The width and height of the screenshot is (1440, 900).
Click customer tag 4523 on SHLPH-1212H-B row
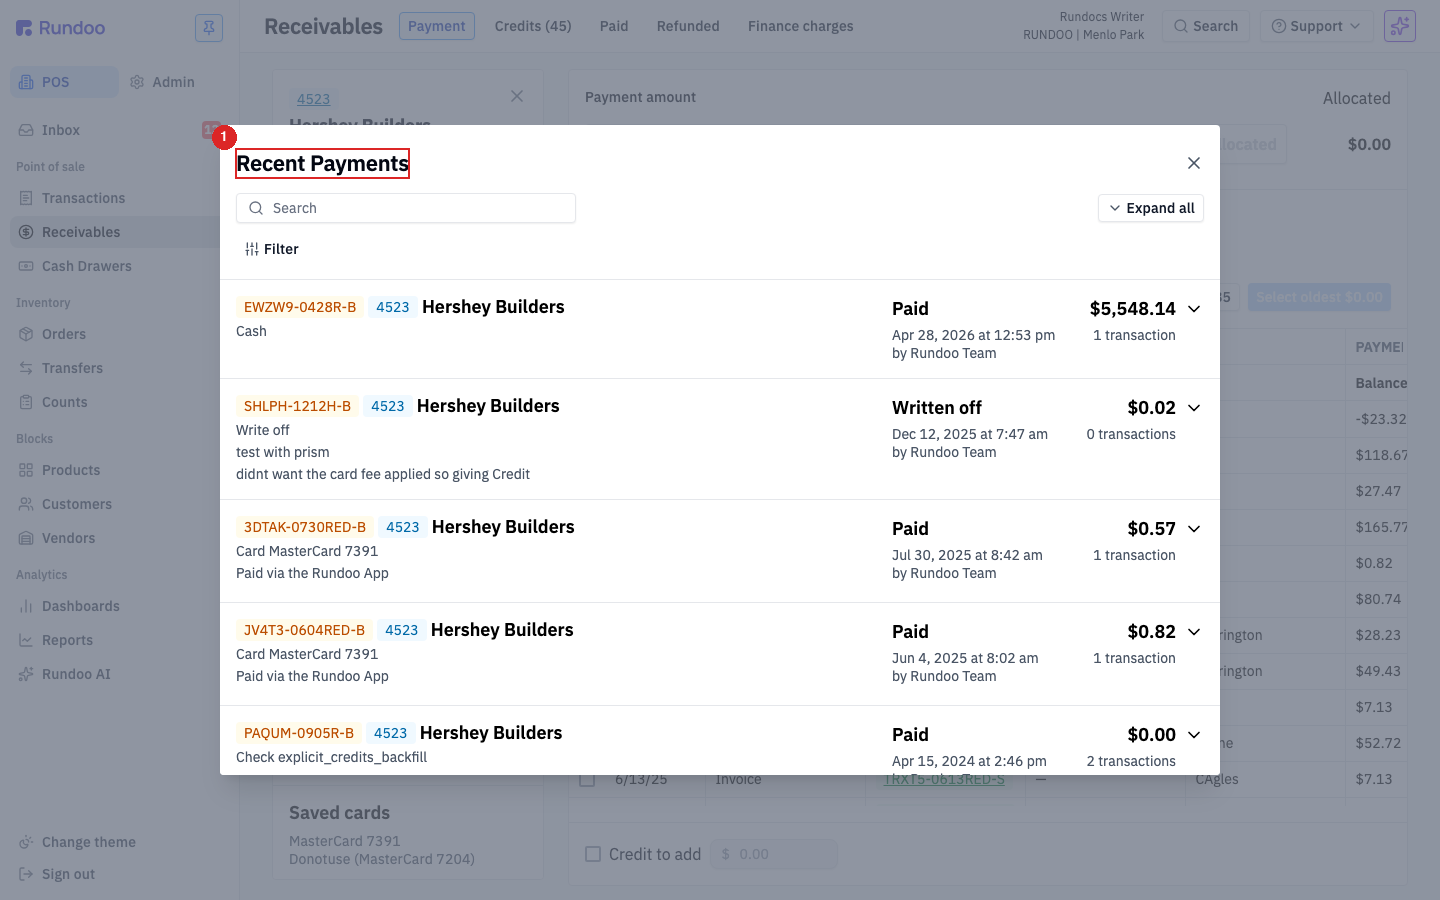point(388,406)
